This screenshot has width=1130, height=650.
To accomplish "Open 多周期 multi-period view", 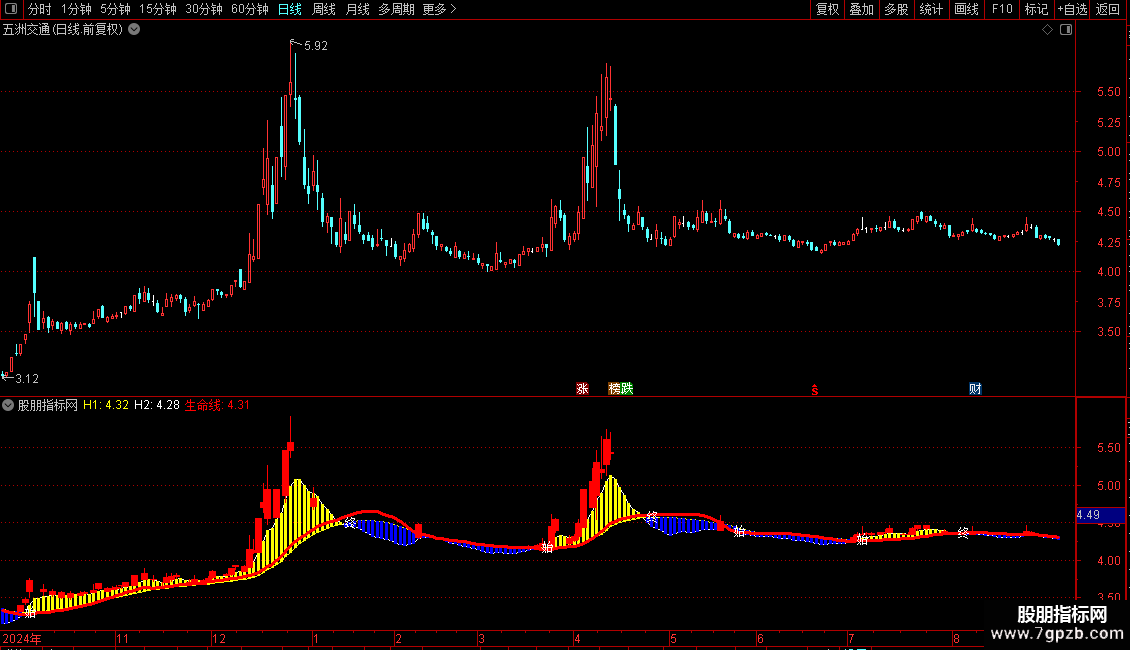I will (x=396, y=9).
